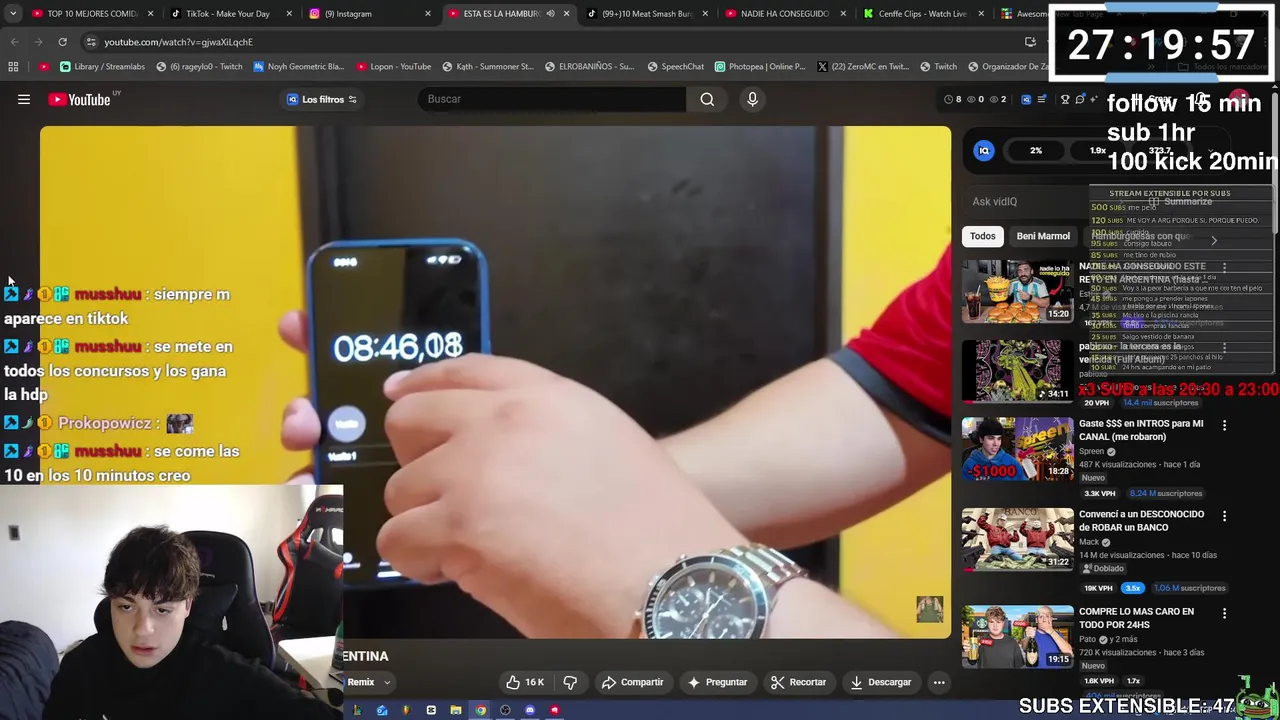
Task: Open Los filtros vidIQ options
Action: coord(322,99)
